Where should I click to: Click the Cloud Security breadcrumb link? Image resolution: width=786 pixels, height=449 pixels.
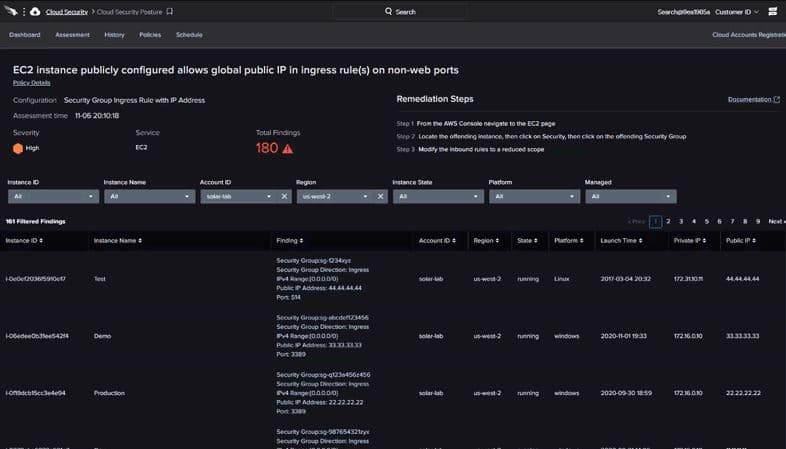pos(67,12)
